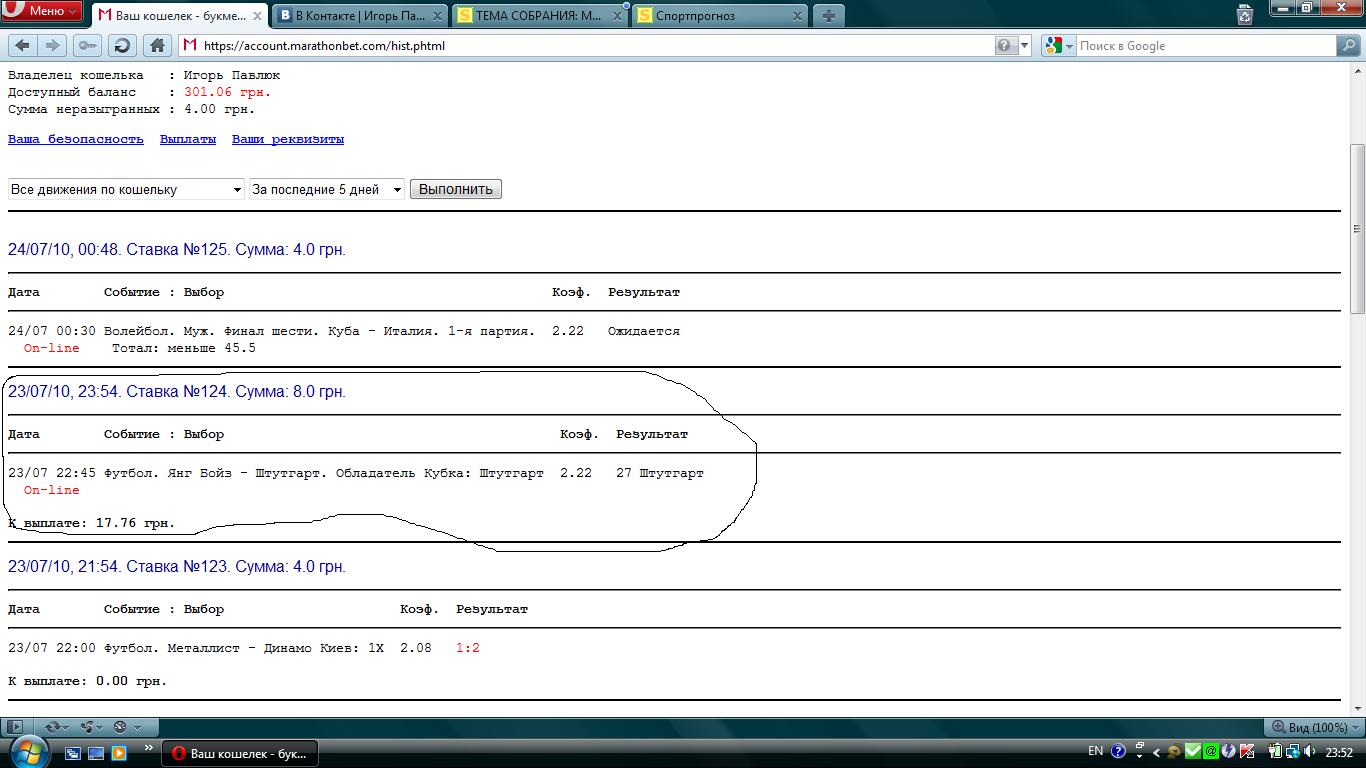Screen dimensions: 1366x768
Task: Reload the page with the refresh icon
Action: point(122,45)
